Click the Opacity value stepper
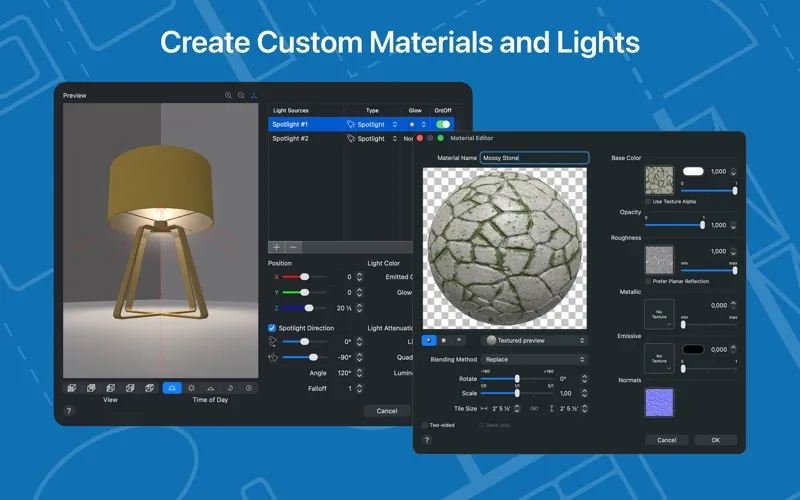The height and width of the screenshot is (500, 800). point(733,225)
